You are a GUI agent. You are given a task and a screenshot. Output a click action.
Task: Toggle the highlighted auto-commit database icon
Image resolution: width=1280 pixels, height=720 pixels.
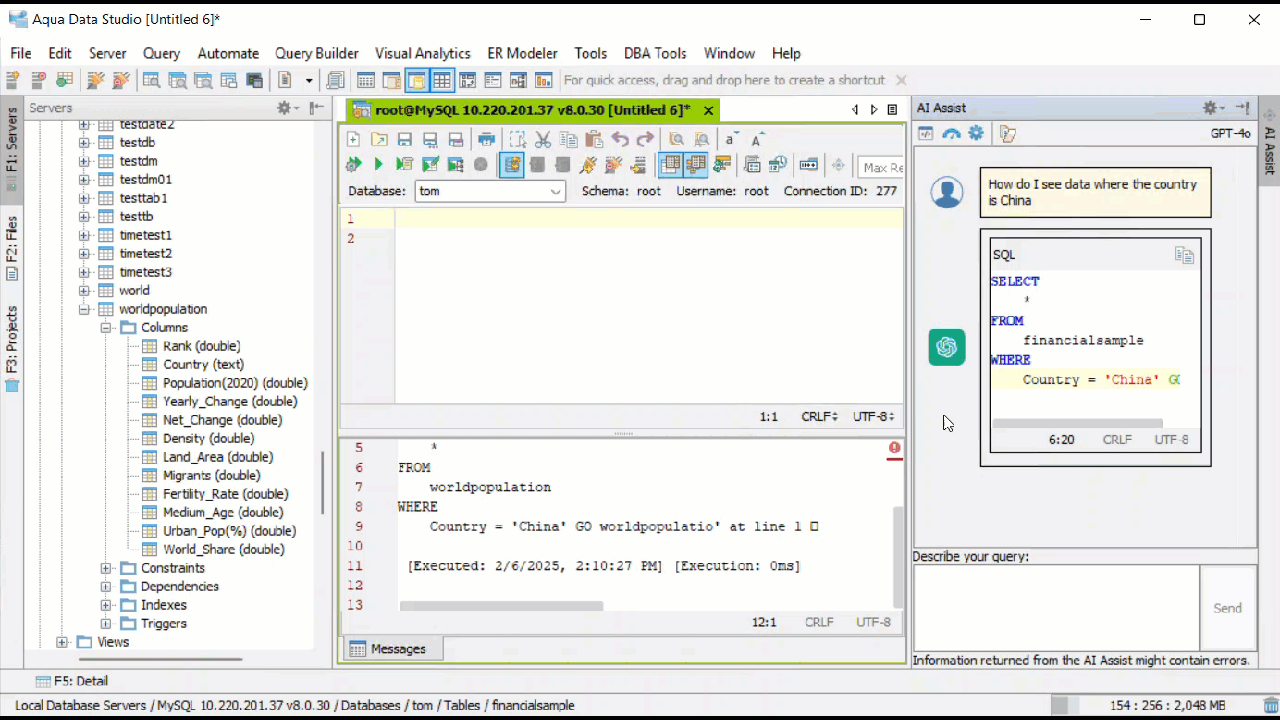pos(511,165)
